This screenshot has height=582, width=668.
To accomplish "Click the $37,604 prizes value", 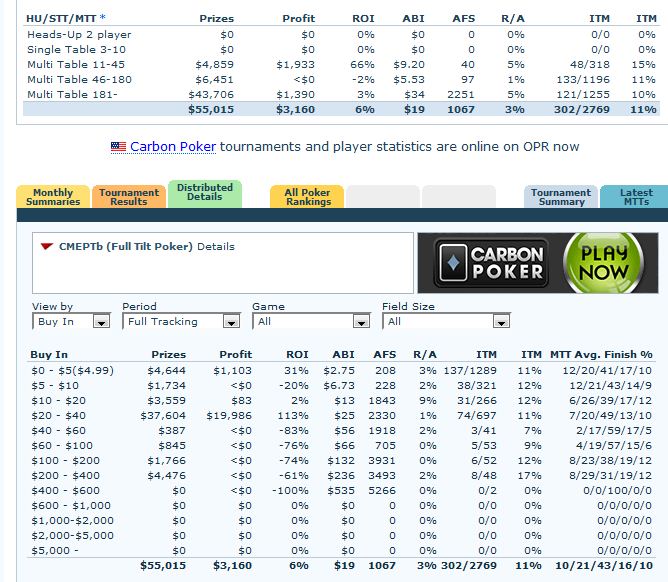I will 163,415.
